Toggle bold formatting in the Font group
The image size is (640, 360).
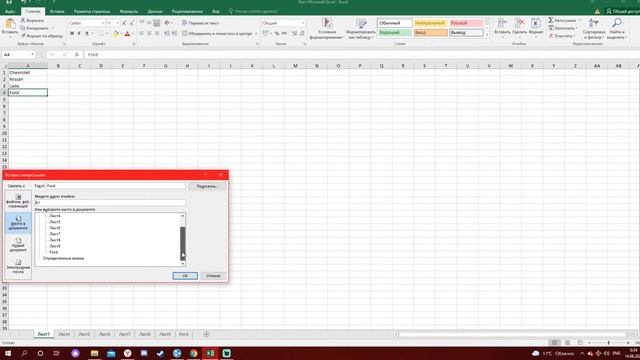tap(72, 33)
